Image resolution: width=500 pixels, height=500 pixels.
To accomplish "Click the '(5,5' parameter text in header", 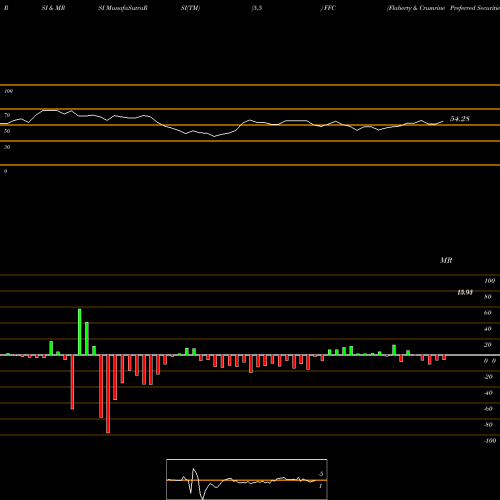I will [257, 8].
